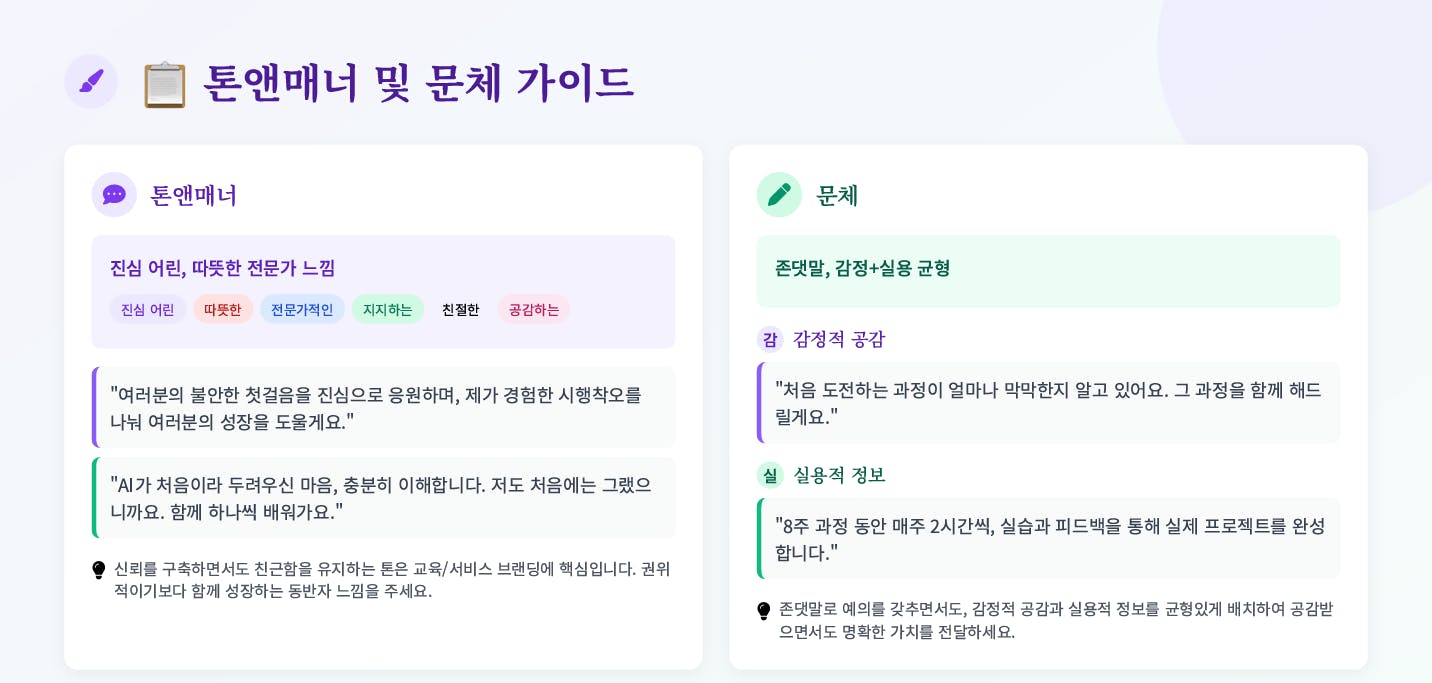Click the quote about 8주 과정
The height and width of the screenshot is (683, 1432).
pos(1048,538)
